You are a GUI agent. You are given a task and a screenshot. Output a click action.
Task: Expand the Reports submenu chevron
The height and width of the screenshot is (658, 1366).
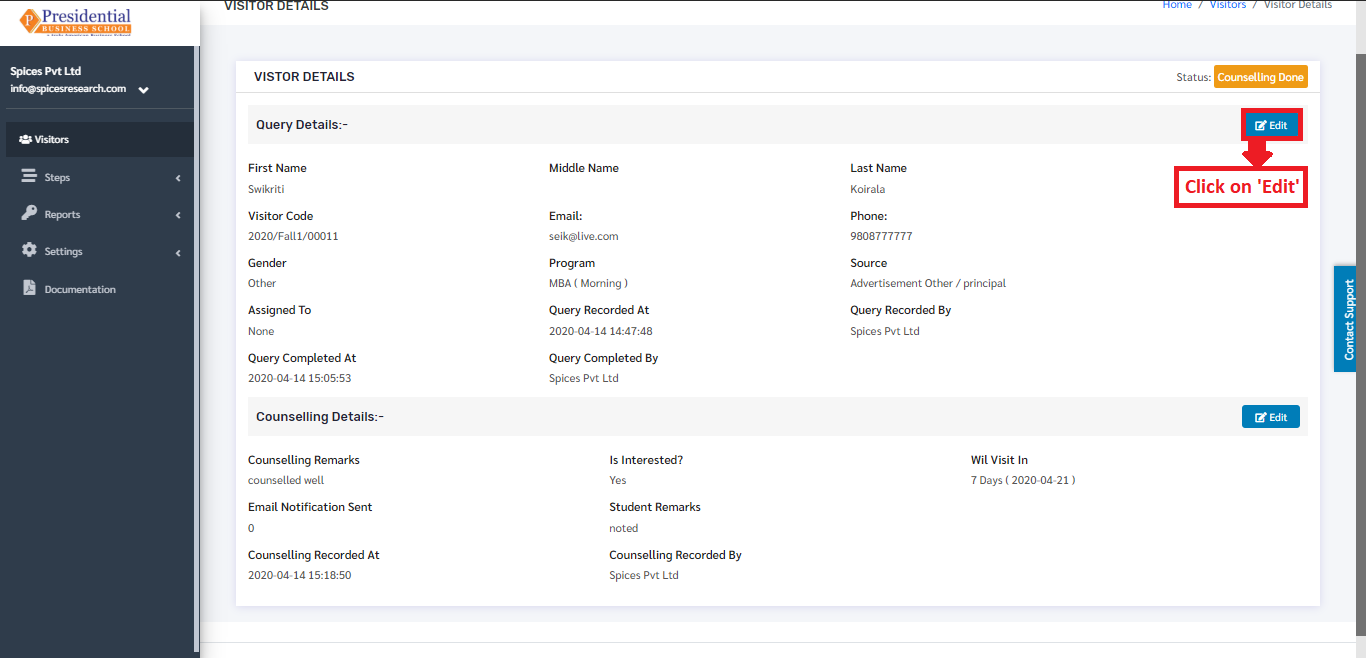(x=178, y=215)
